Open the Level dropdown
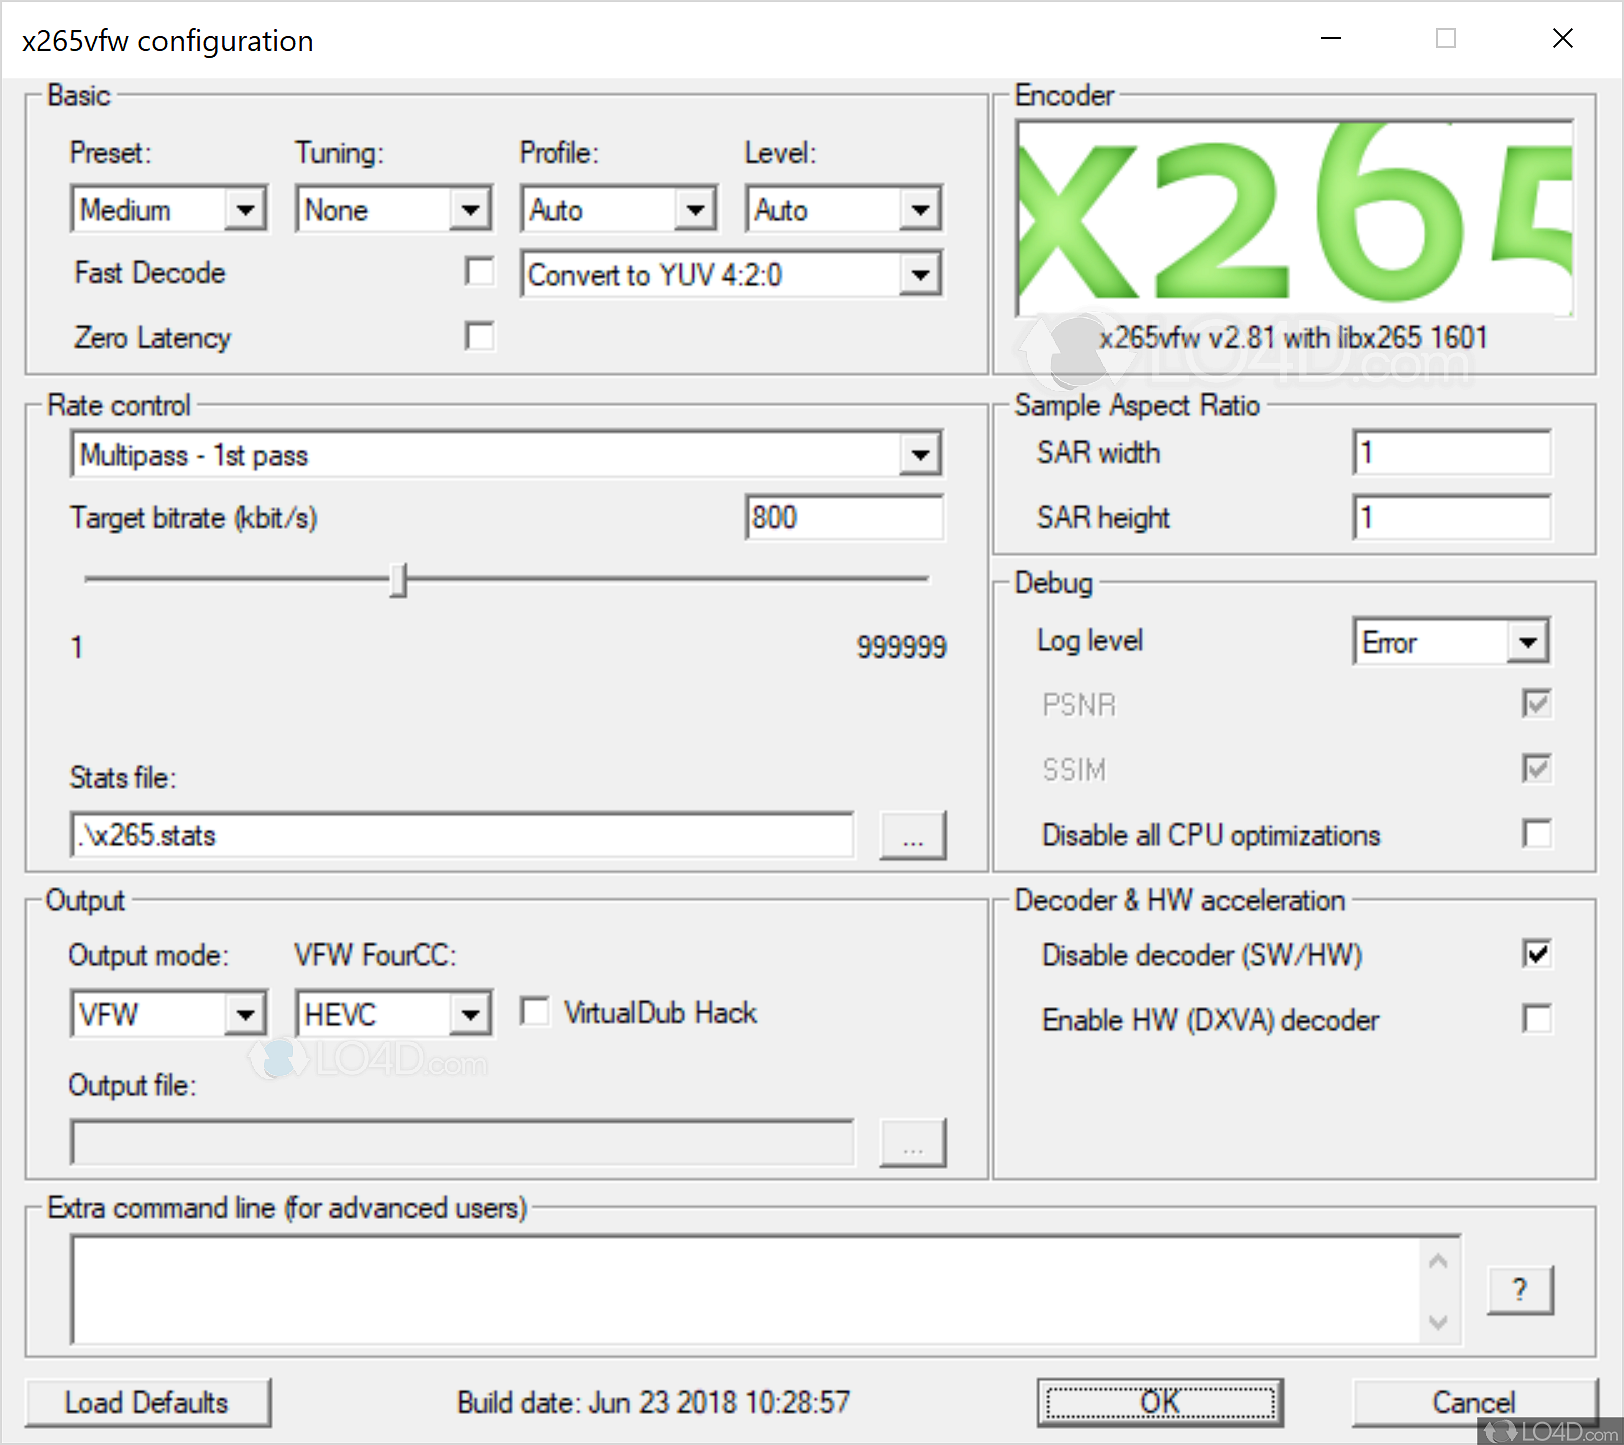1624x1445 pixels. point(920,209)
